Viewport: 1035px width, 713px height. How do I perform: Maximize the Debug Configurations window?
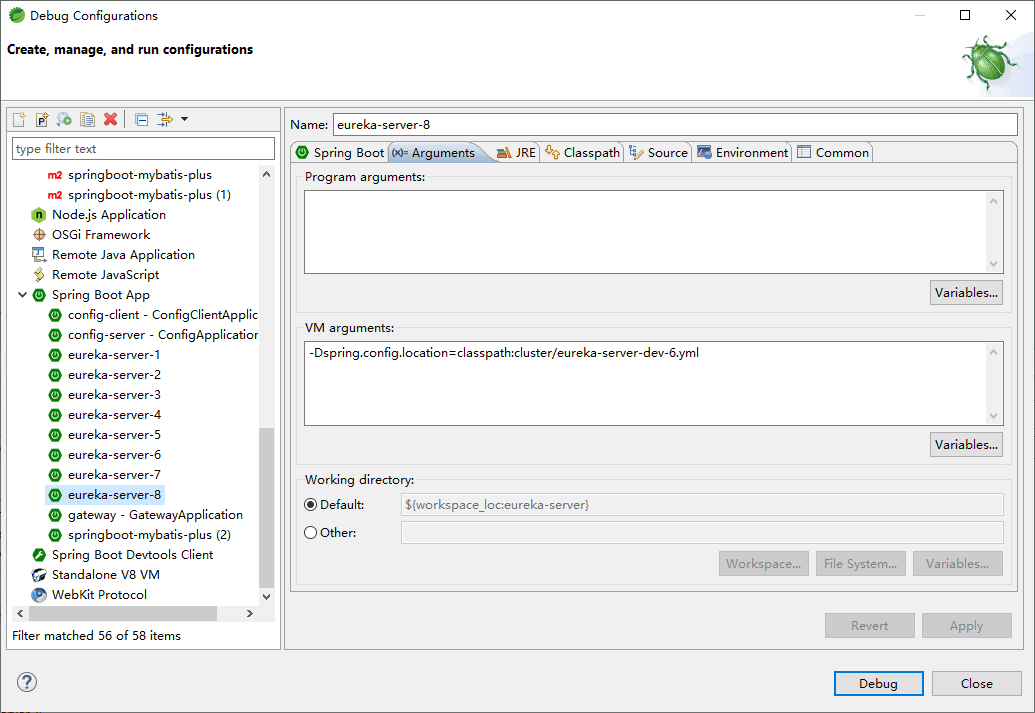click(x=965, y=15)
